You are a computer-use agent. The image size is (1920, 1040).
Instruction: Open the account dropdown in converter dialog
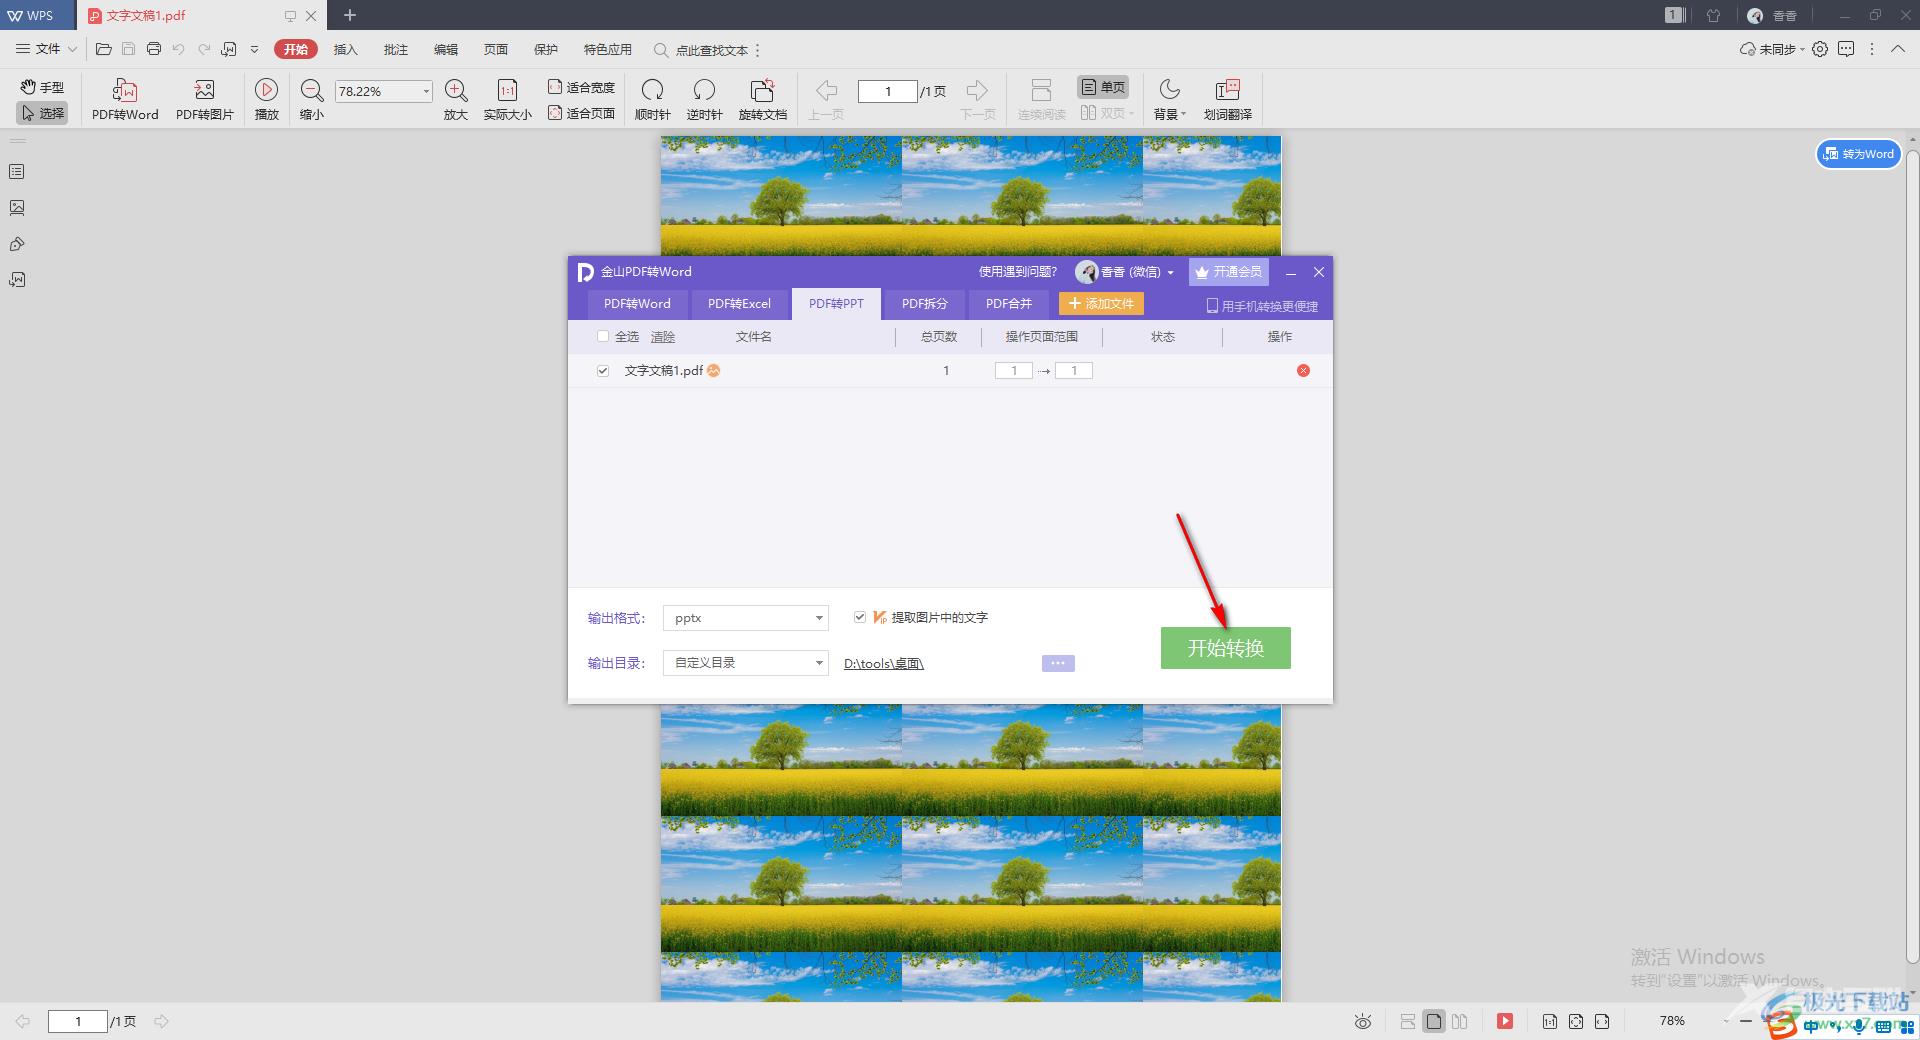pos(1171,272)
